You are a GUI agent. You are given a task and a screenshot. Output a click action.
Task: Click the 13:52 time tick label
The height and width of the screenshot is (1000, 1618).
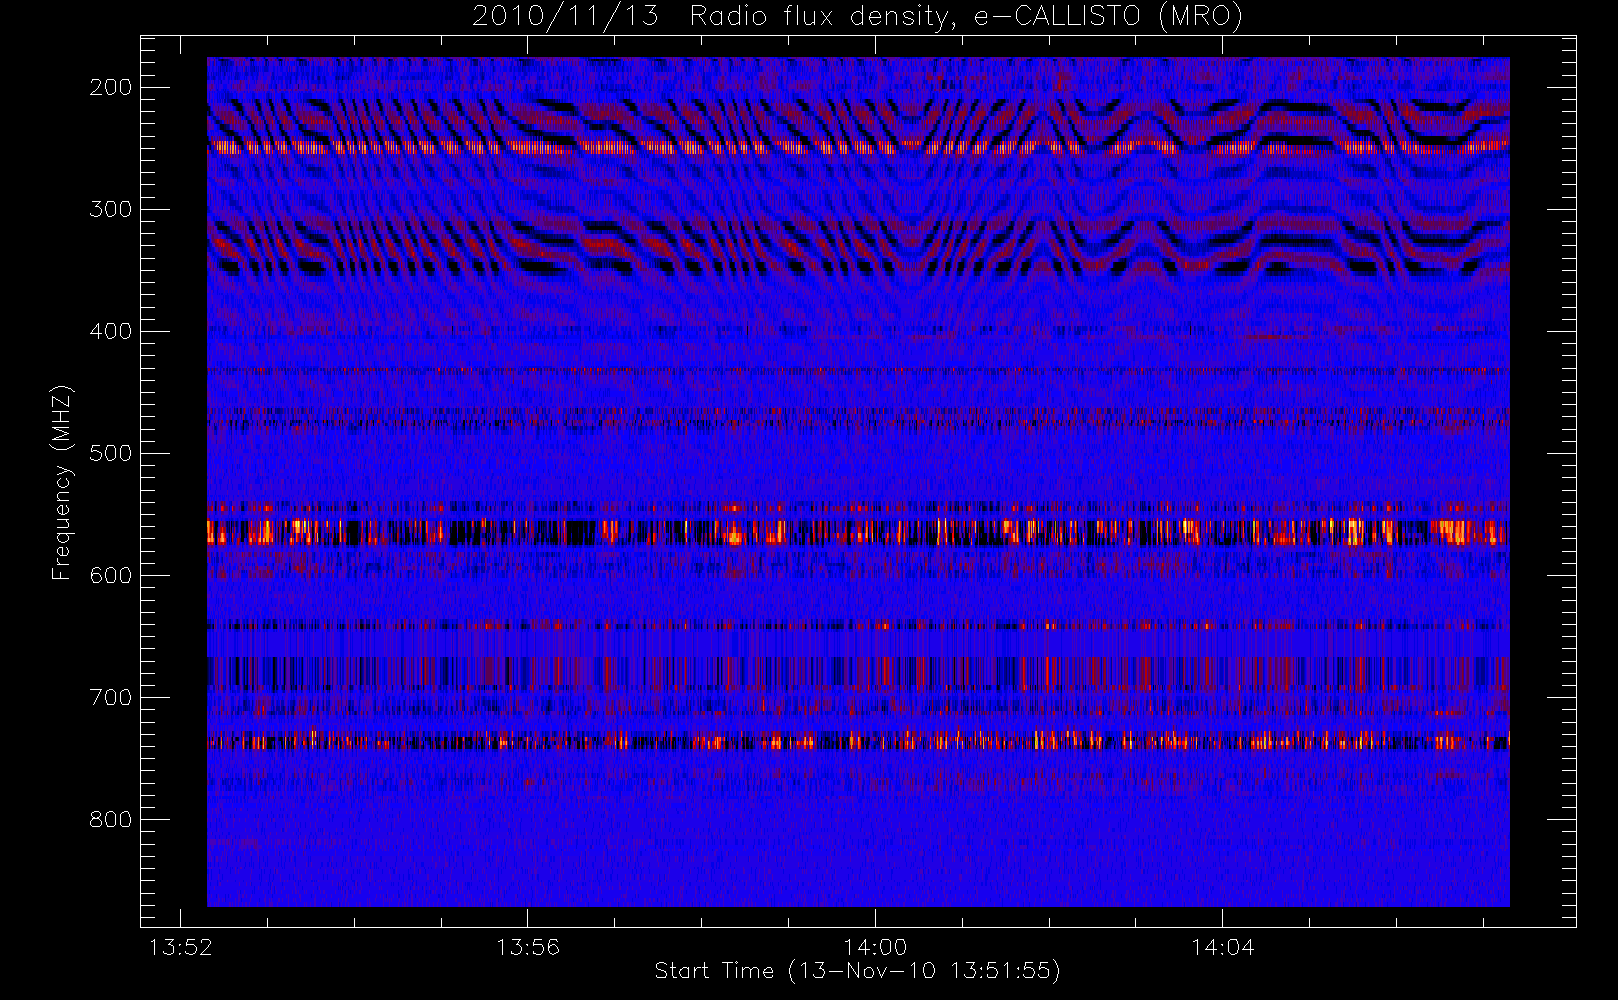181,947
